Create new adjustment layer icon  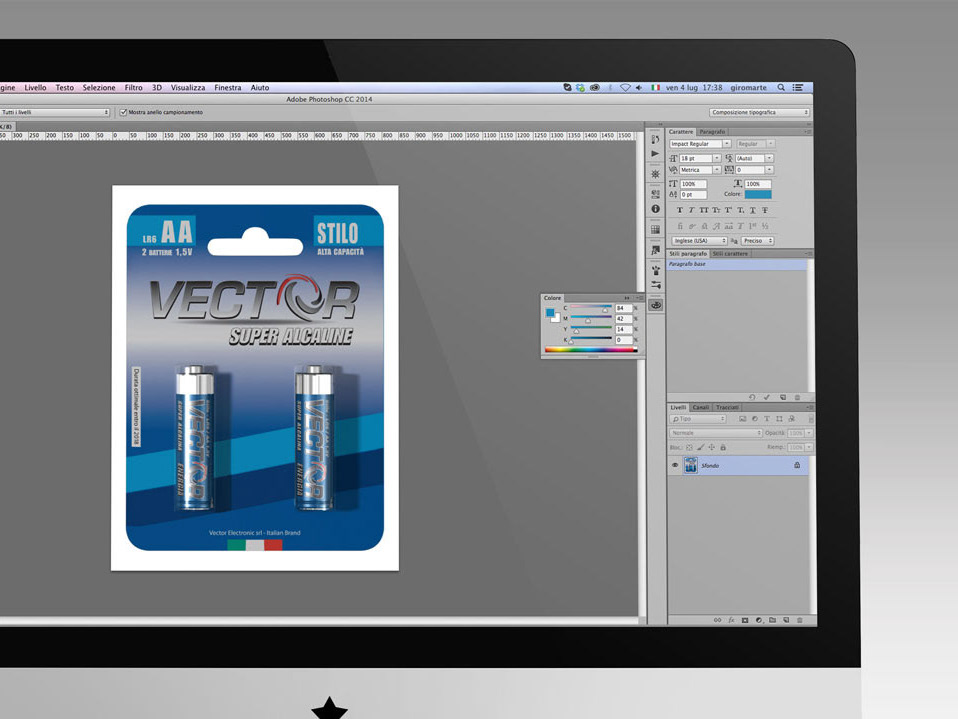coord(759,620)
